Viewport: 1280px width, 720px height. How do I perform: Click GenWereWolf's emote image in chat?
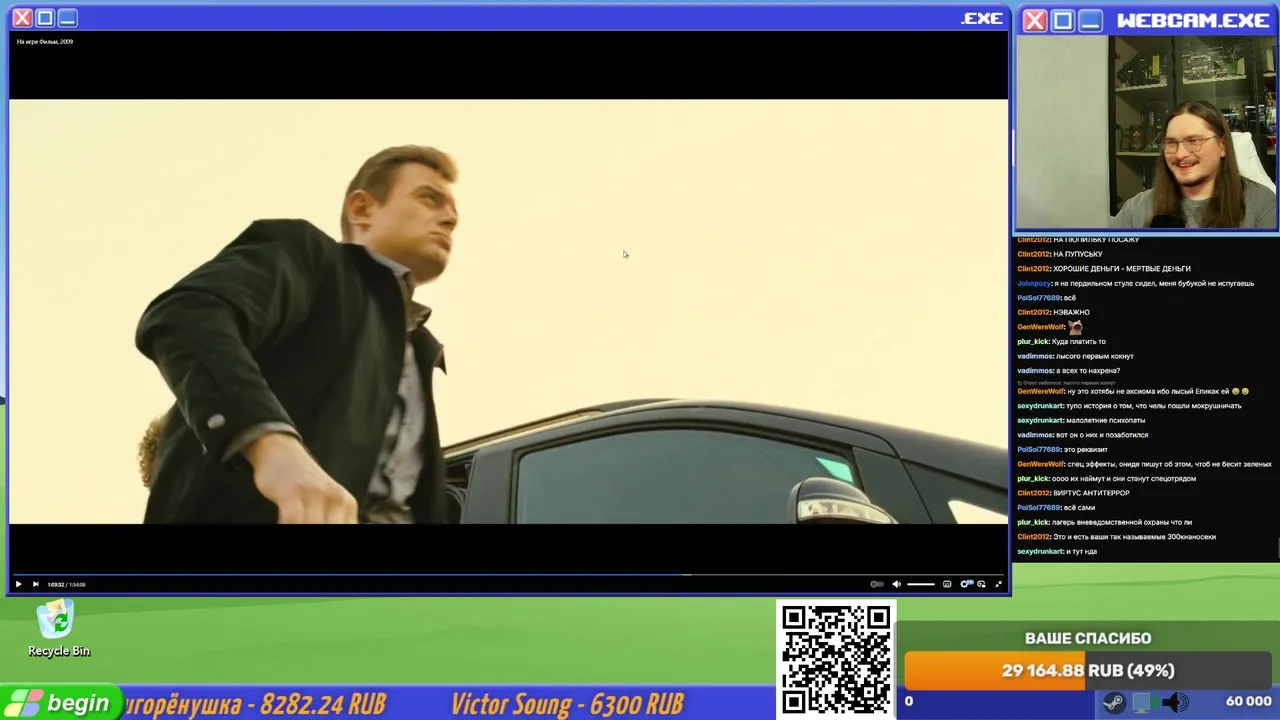click(x=1075, y=327)
